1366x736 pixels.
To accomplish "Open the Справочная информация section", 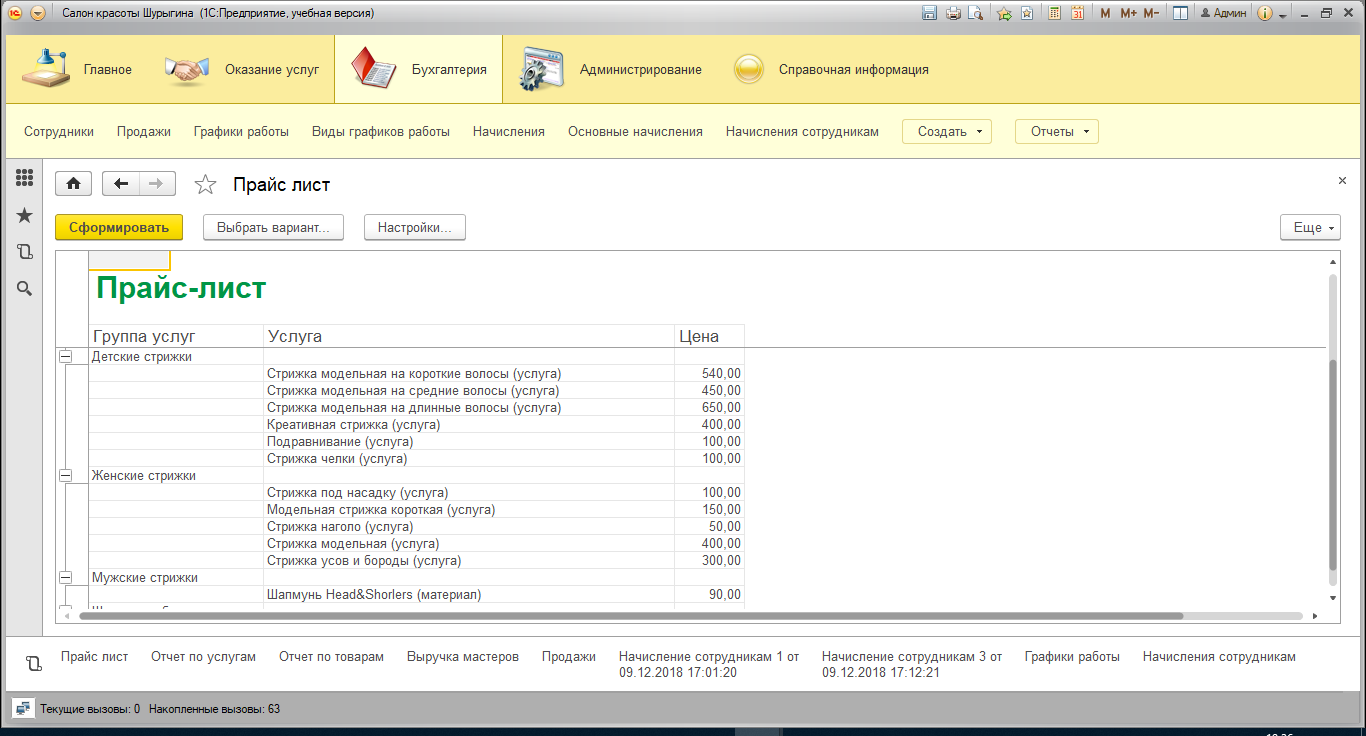I will pos(830,70).
